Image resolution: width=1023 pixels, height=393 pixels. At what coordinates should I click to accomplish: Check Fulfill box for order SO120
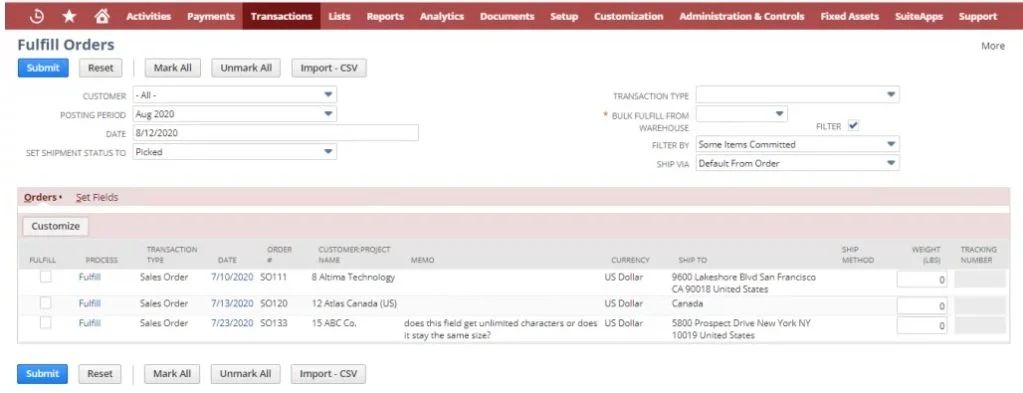[x=45, y=303]
